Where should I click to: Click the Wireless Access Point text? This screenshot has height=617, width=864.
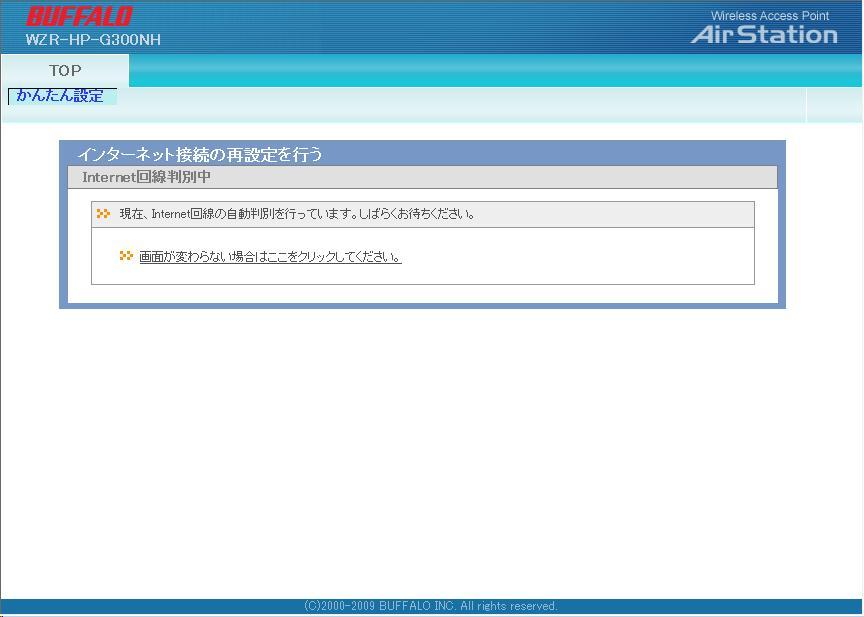tap(769, 16)
